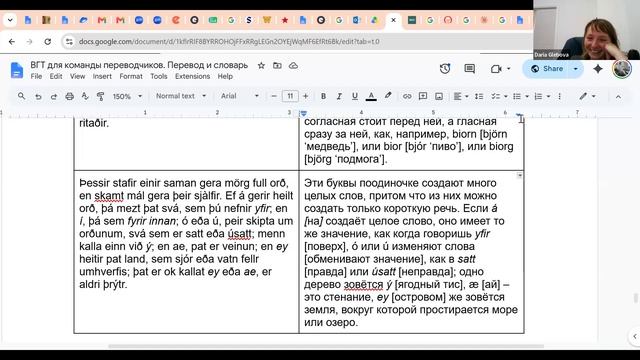640x360 pixels.
Task: Open text alignment options
Action: [461, 96]
